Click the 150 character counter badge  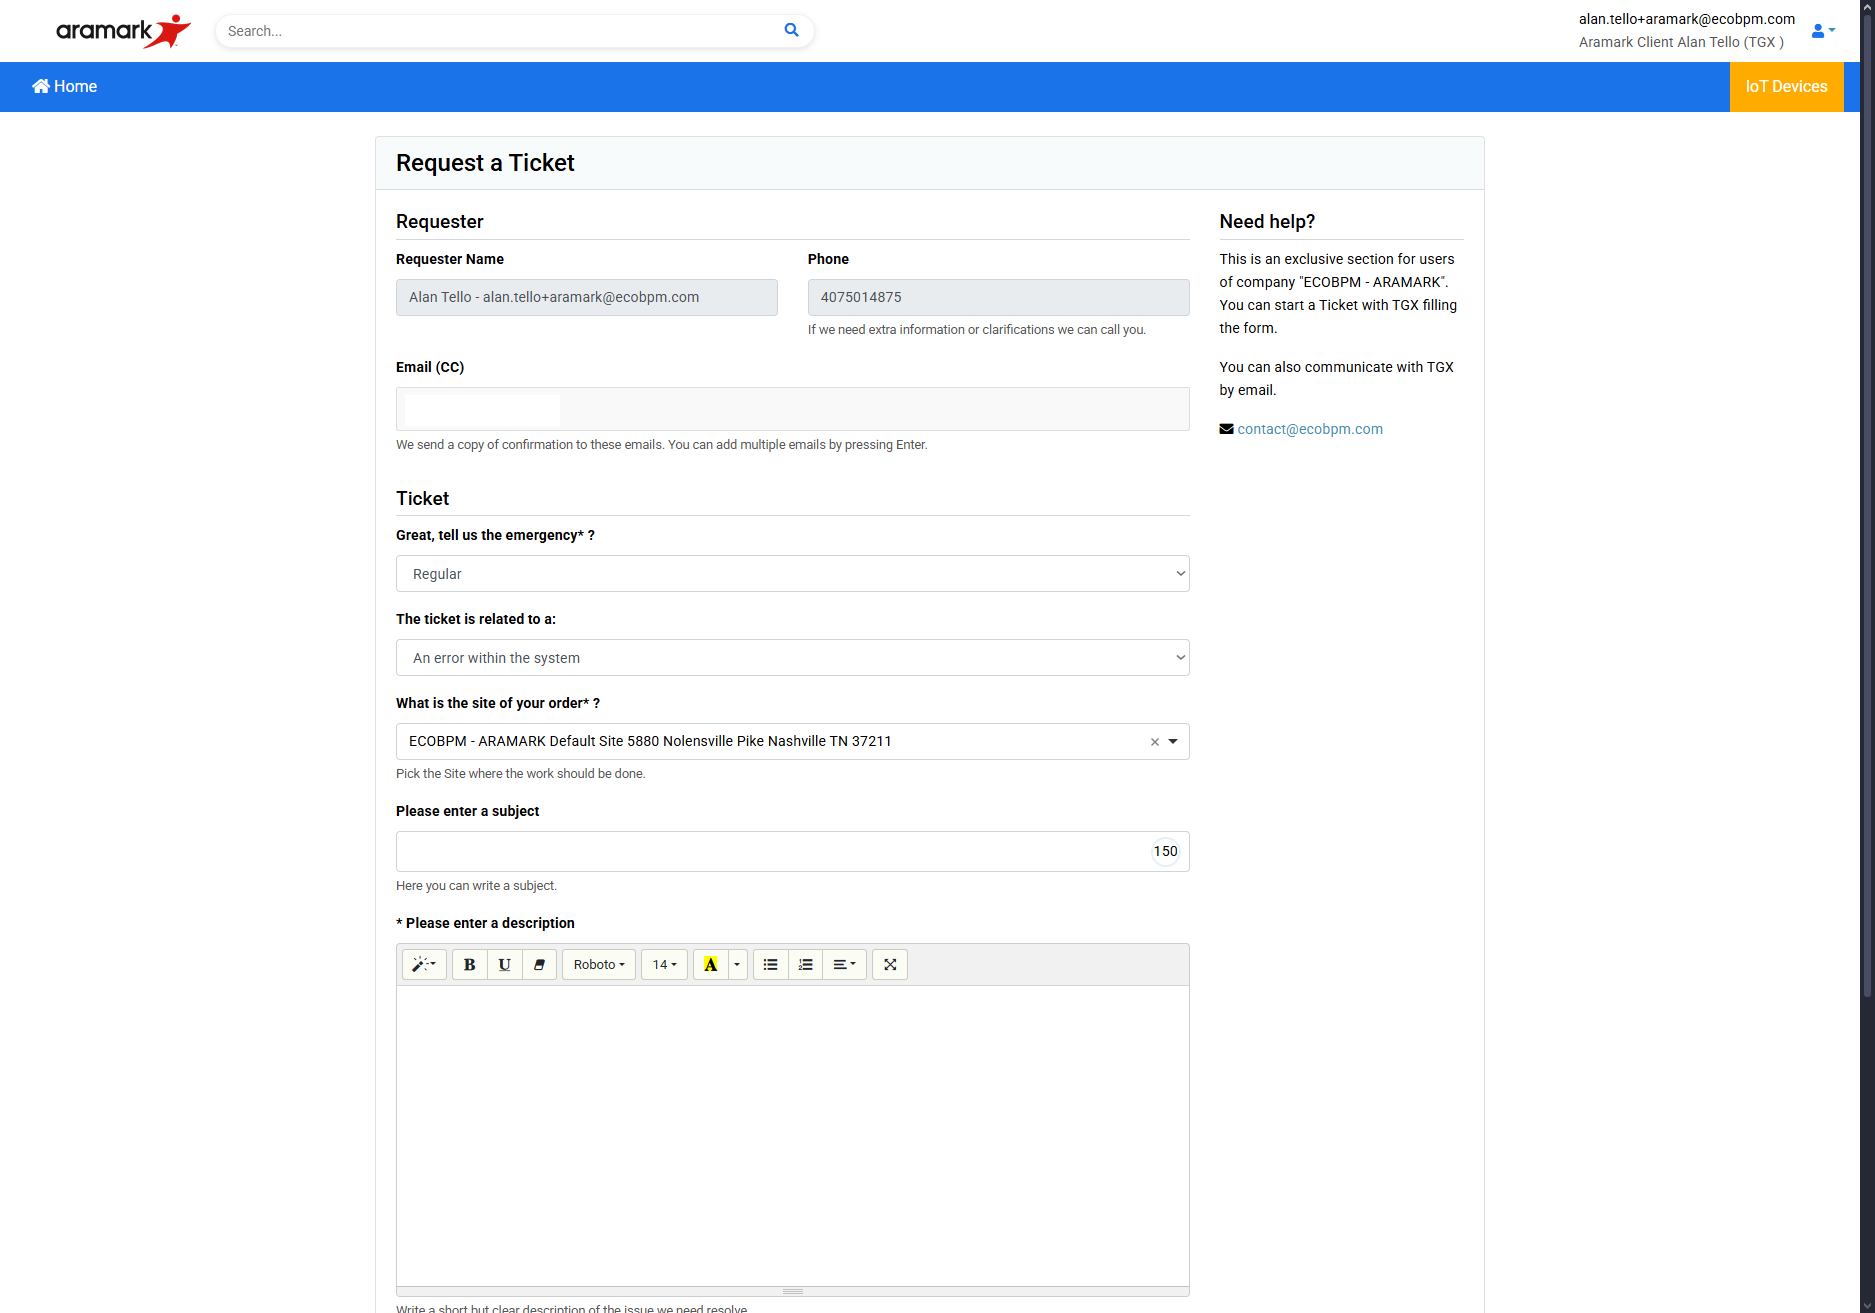pyautogui.click(x=1165, y=852)
